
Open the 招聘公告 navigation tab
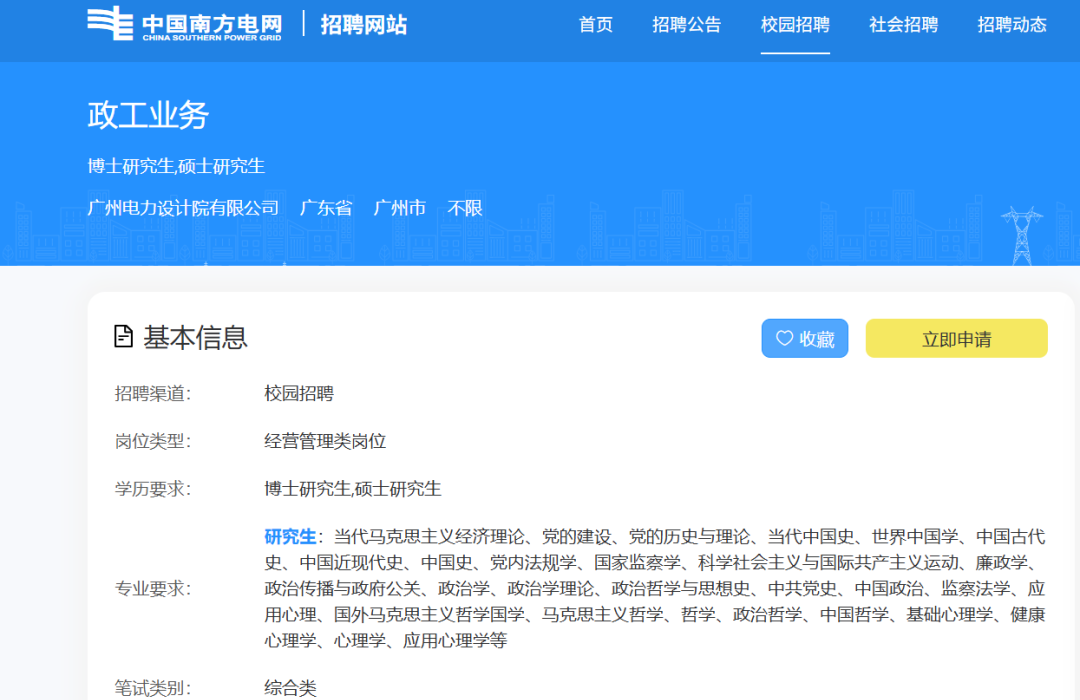point(686,25)
